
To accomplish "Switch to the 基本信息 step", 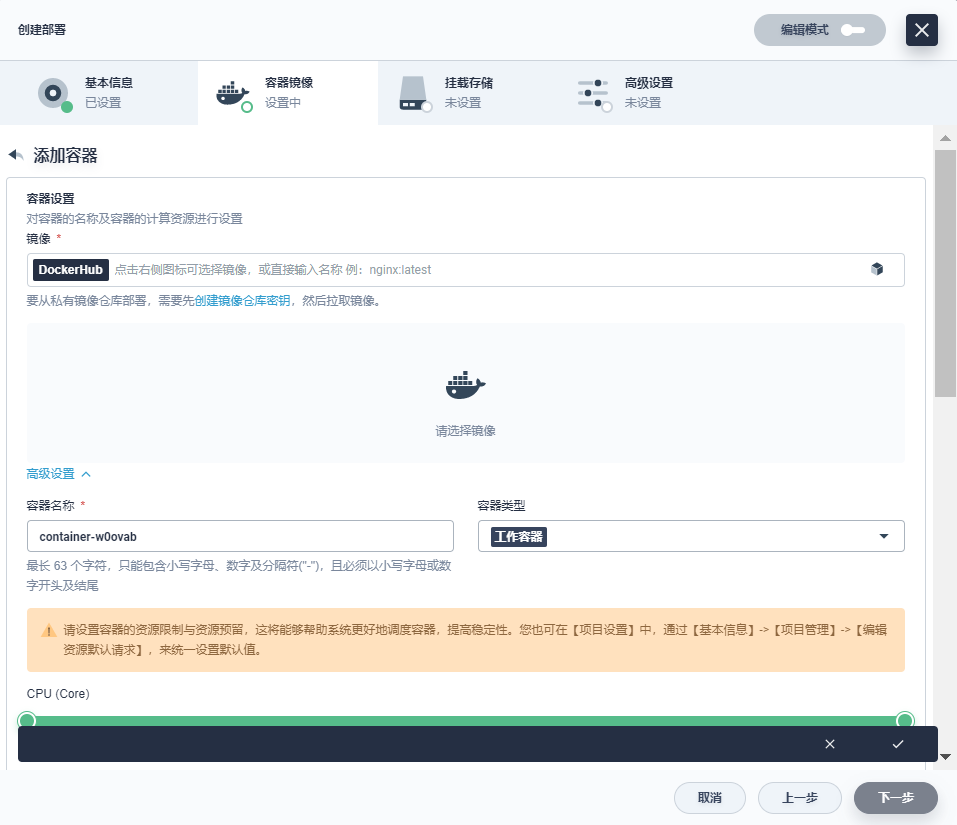I will (100, 92).
